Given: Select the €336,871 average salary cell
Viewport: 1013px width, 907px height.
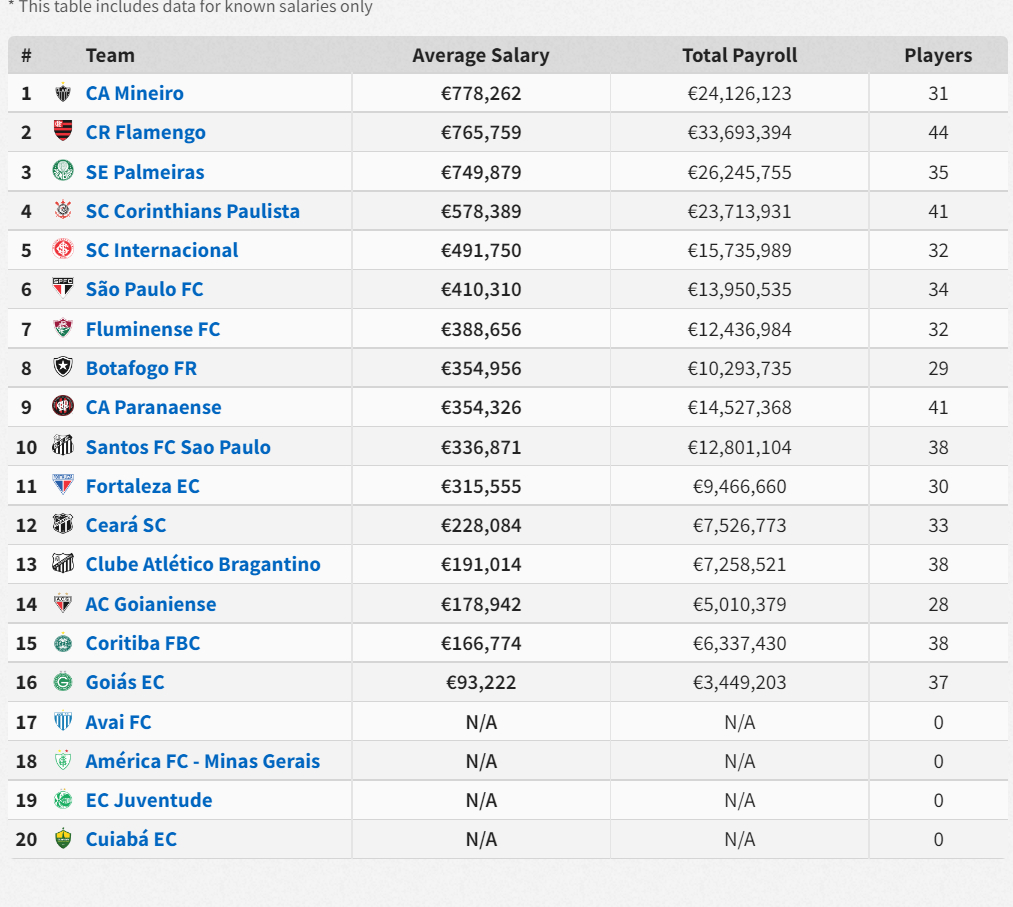Looking at the screenshot, I should coord(481,447).
